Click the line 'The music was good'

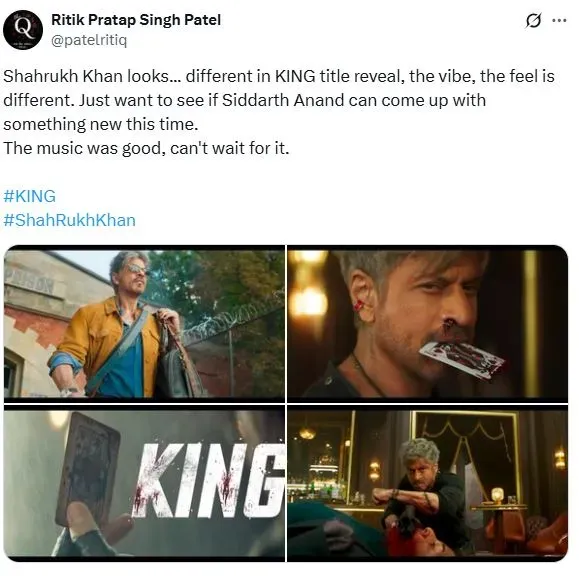146,148
